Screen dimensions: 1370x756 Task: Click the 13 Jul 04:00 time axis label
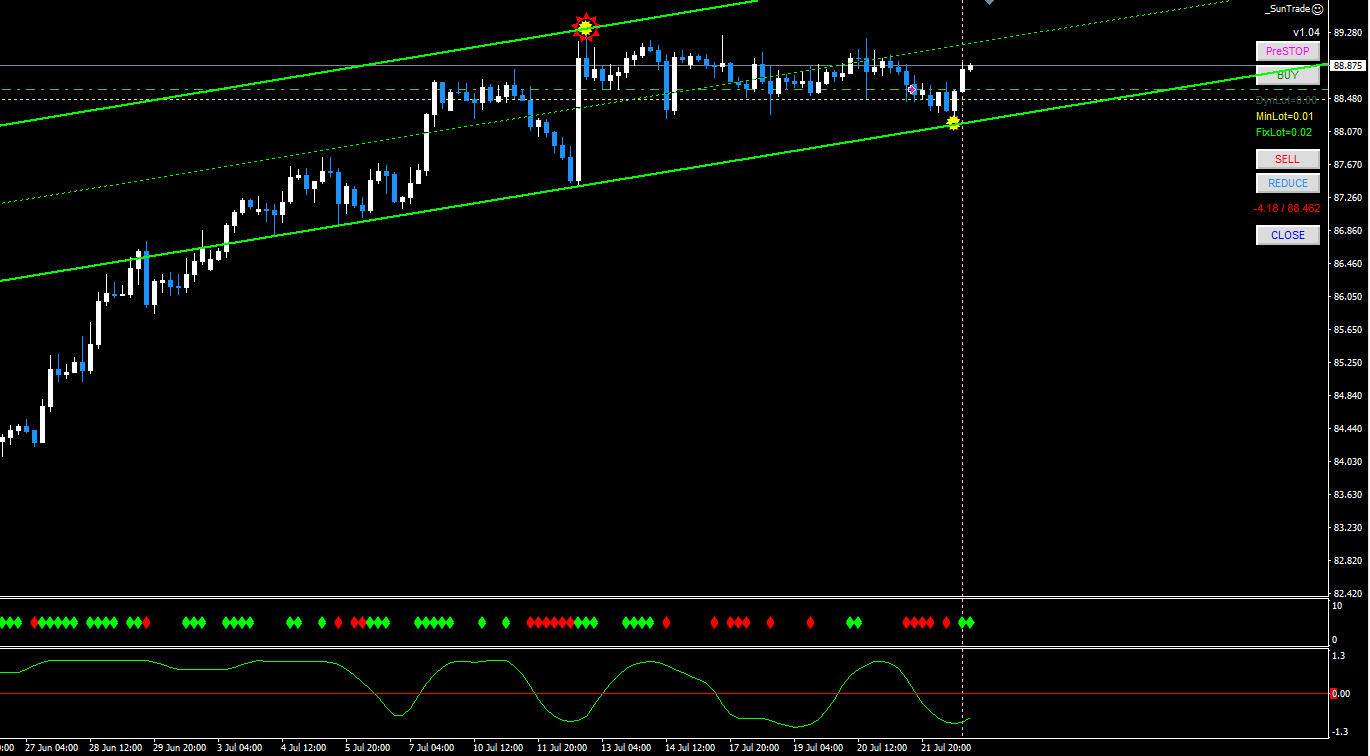(628, 747)
